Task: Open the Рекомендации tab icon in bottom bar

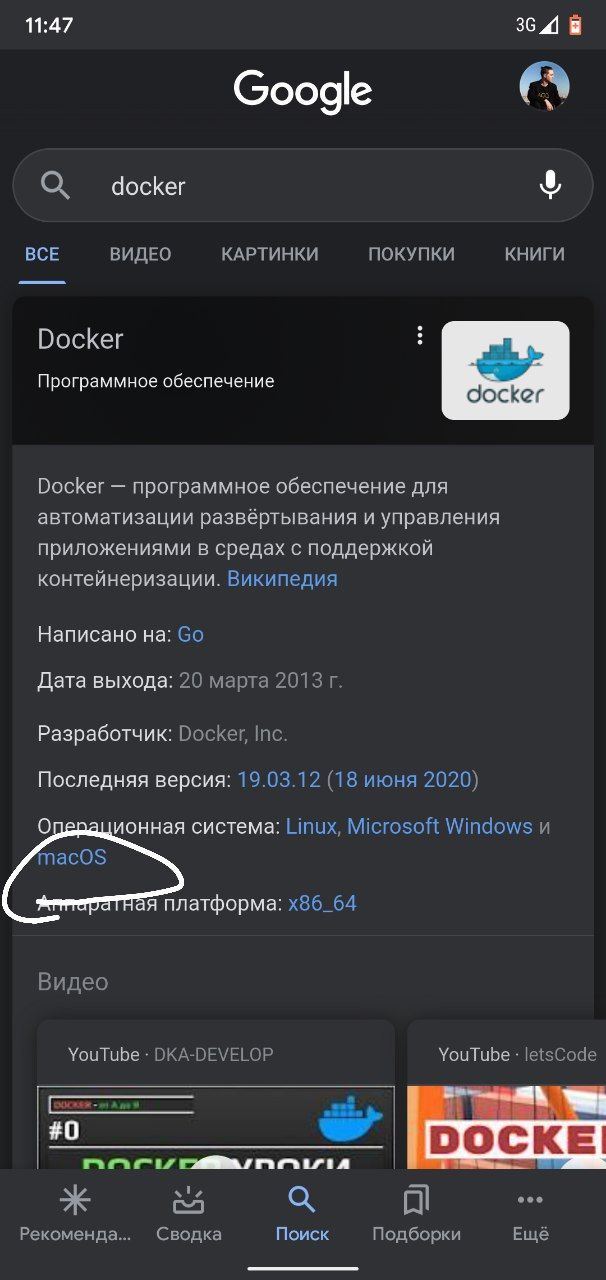Action: pos(75,1201)
